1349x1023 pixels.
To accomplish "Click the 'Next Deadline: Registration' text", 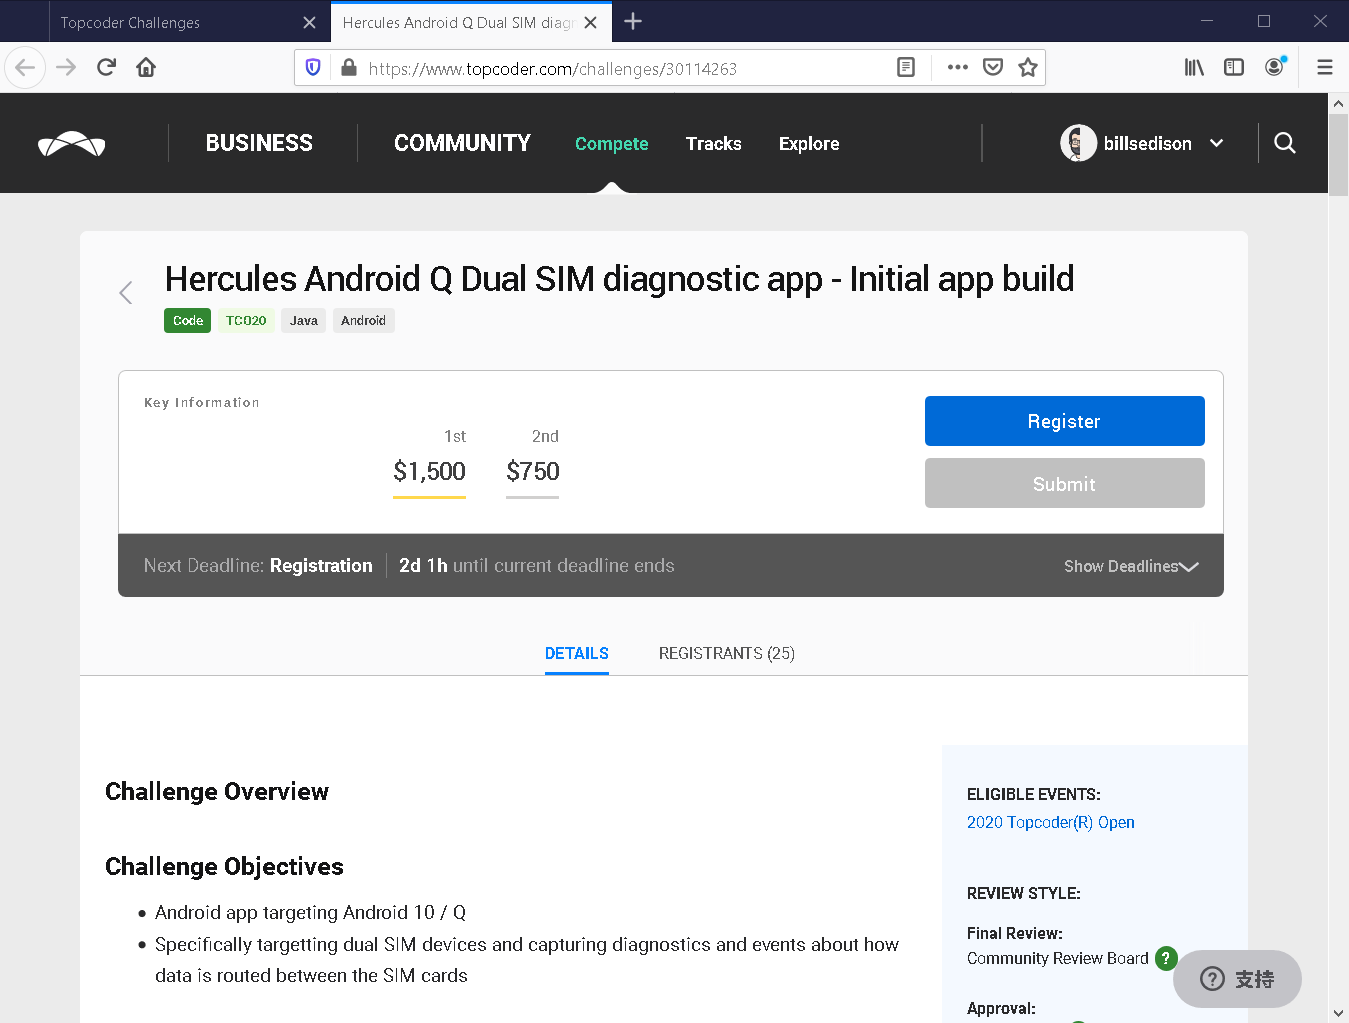I will tap(258, 565).
